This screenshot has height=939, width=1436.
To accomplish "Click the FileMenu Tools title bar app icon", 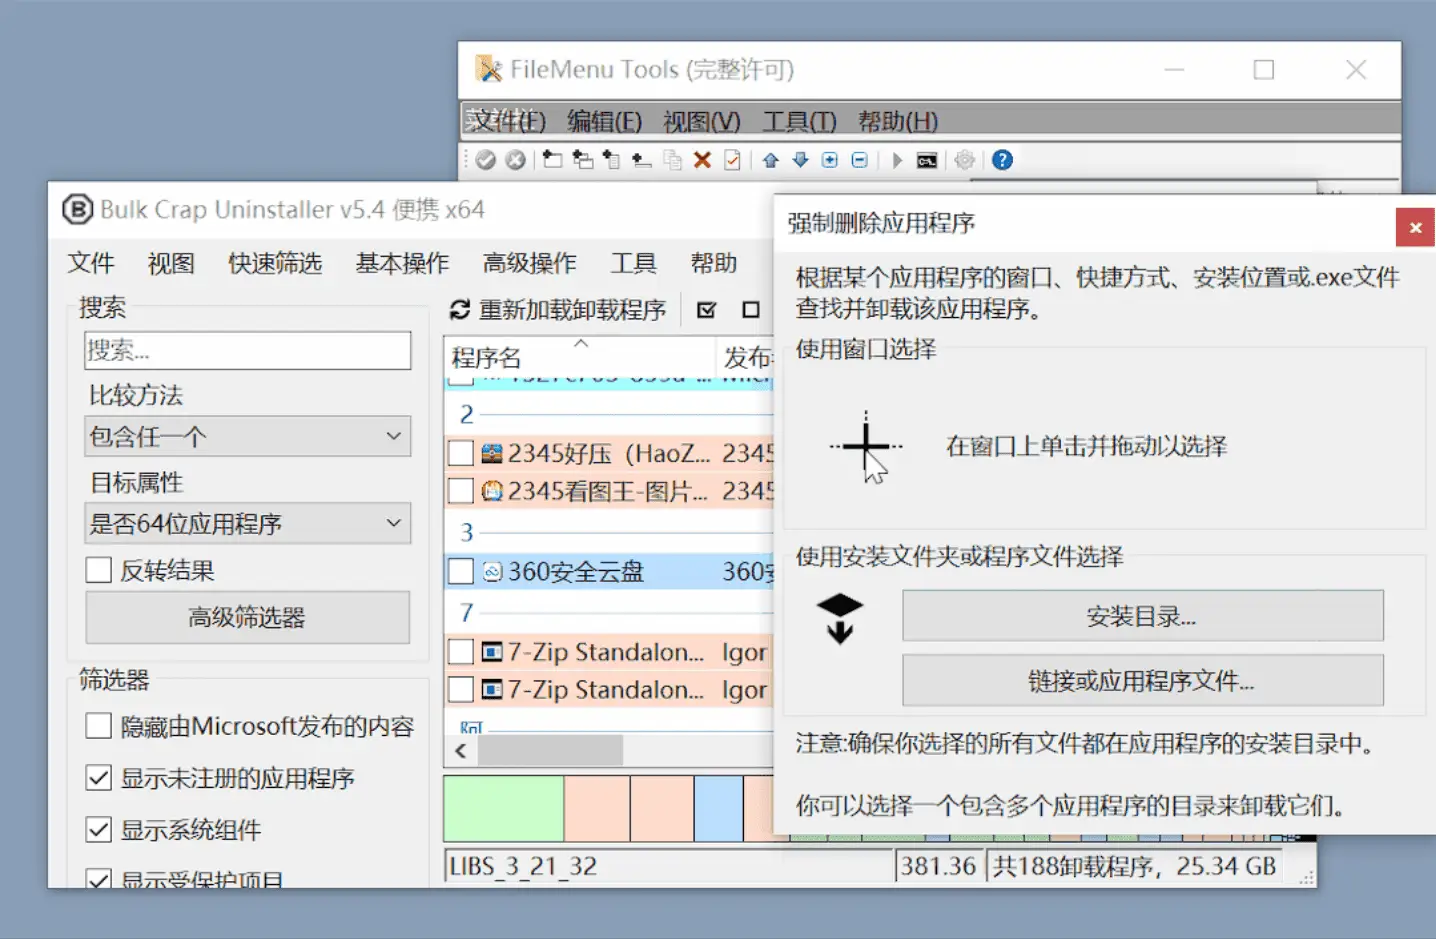I will point(488,69).
